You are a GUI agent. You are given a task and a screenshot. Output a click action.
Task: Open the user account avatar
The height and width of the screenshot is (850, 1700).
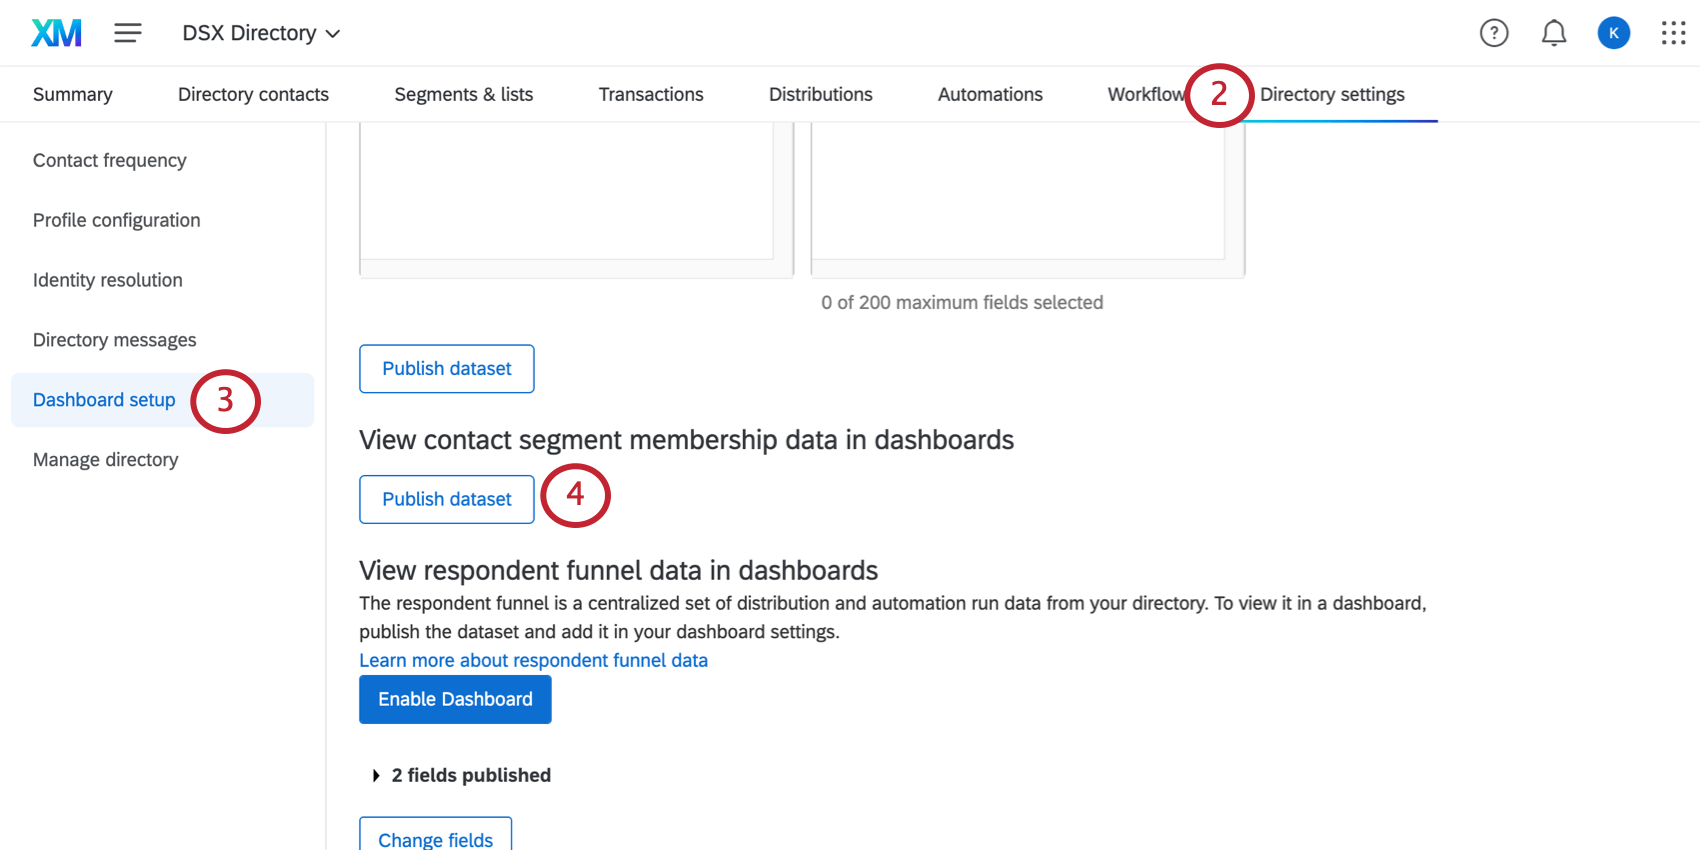coord(1613,32)
